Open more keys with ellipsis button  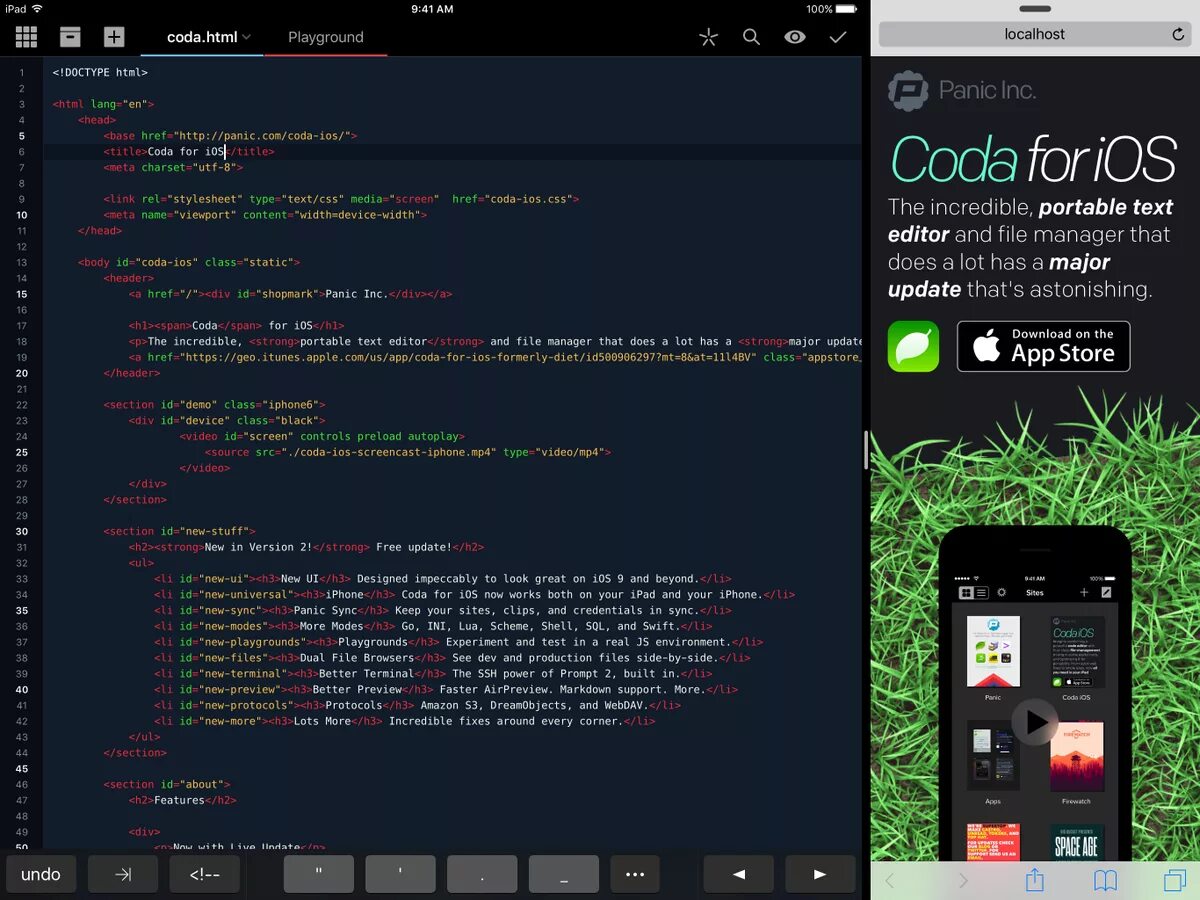pos(635,874)
